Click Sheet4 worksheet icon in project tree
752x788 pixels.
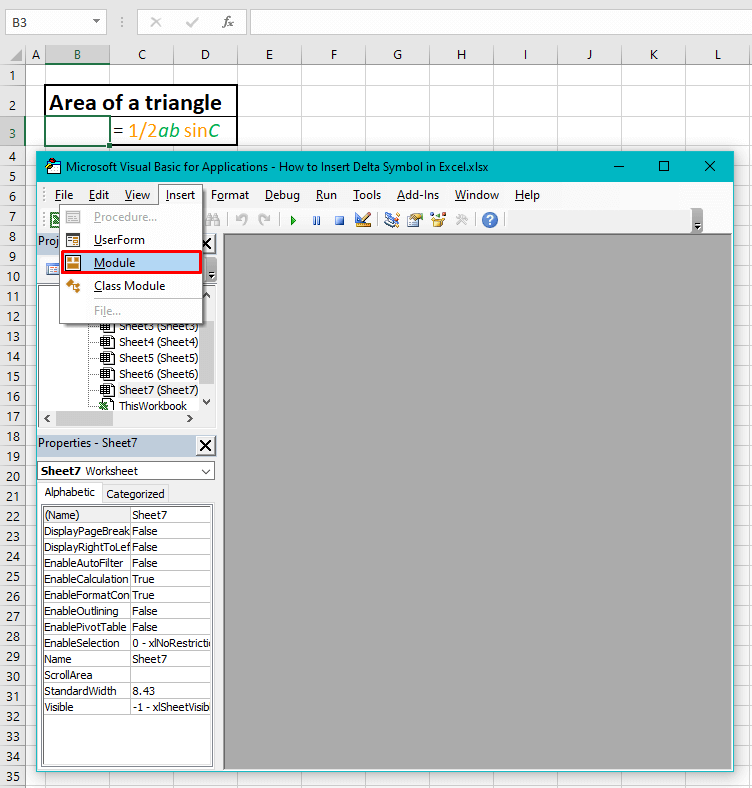[107, 342]
